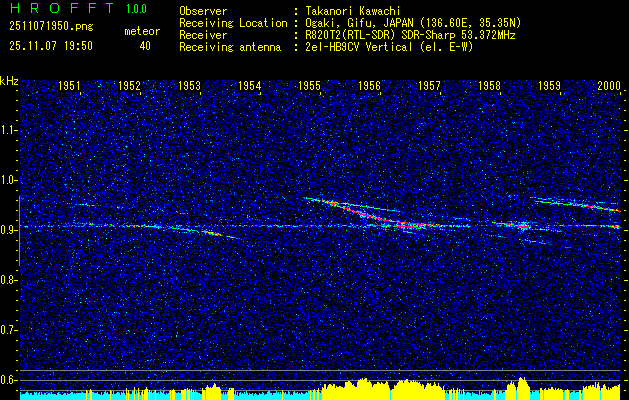Click the meteor count value 40
The image size is (629, 400).
tap(145, 46)
